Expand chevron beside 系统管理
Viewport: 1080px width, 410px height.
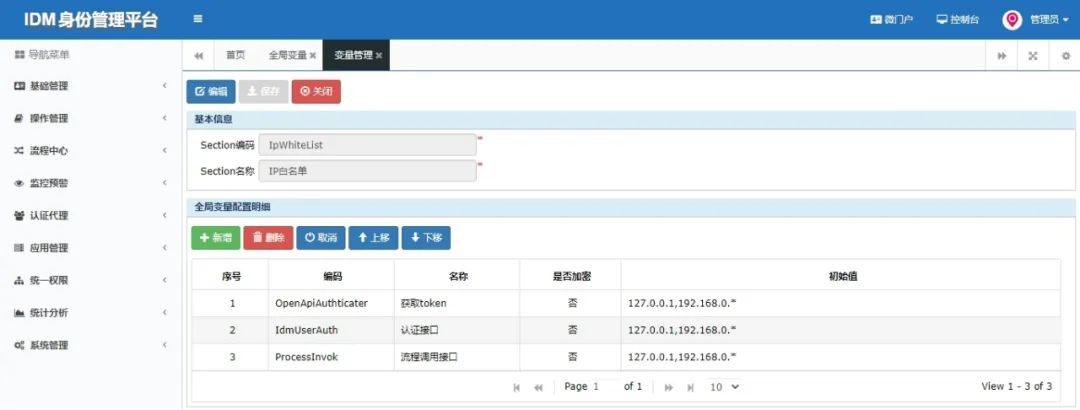pos(165,345)
